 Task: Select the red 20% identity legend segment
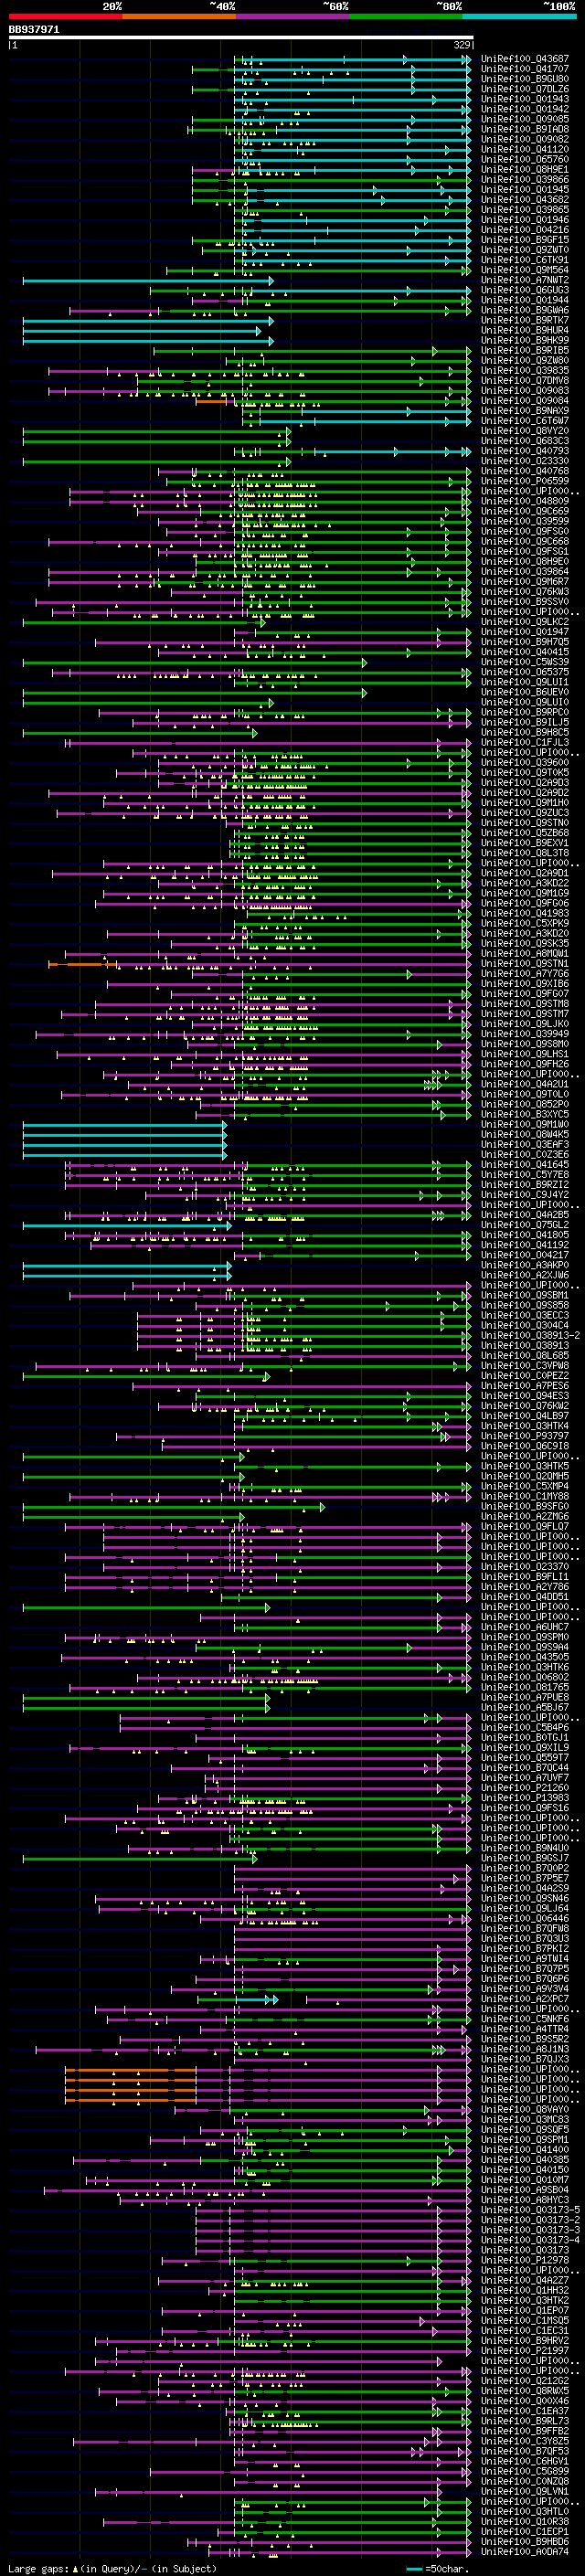[x=65, y=16]
